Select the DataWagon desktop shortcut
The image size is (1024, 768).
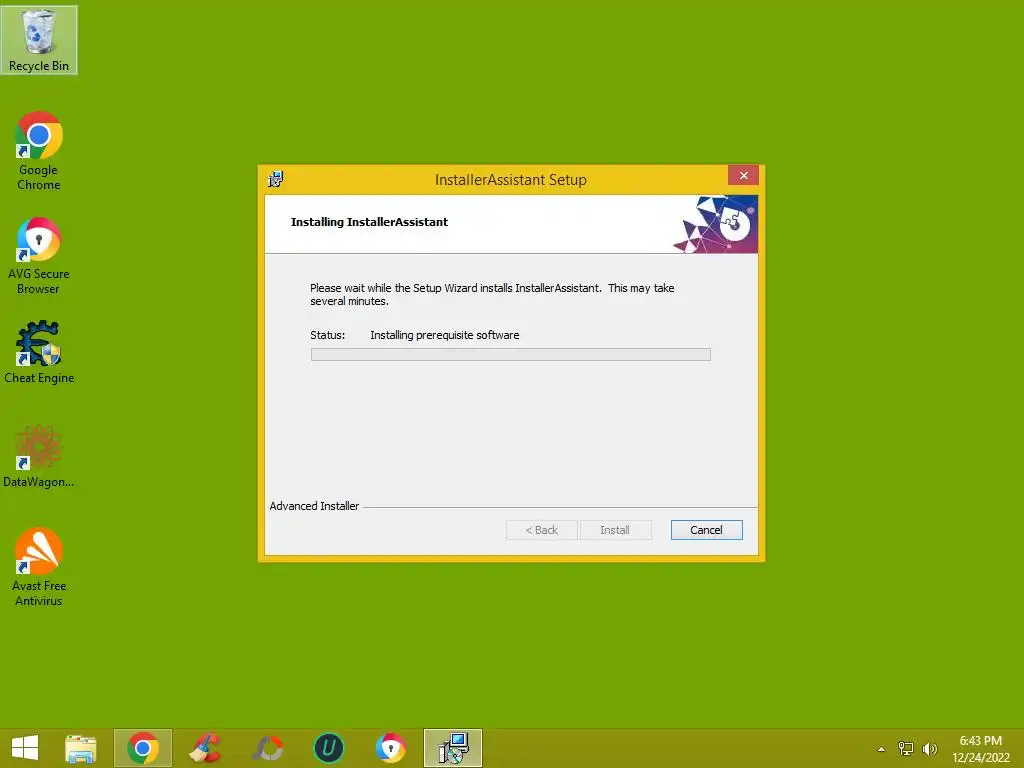point(39,456)
